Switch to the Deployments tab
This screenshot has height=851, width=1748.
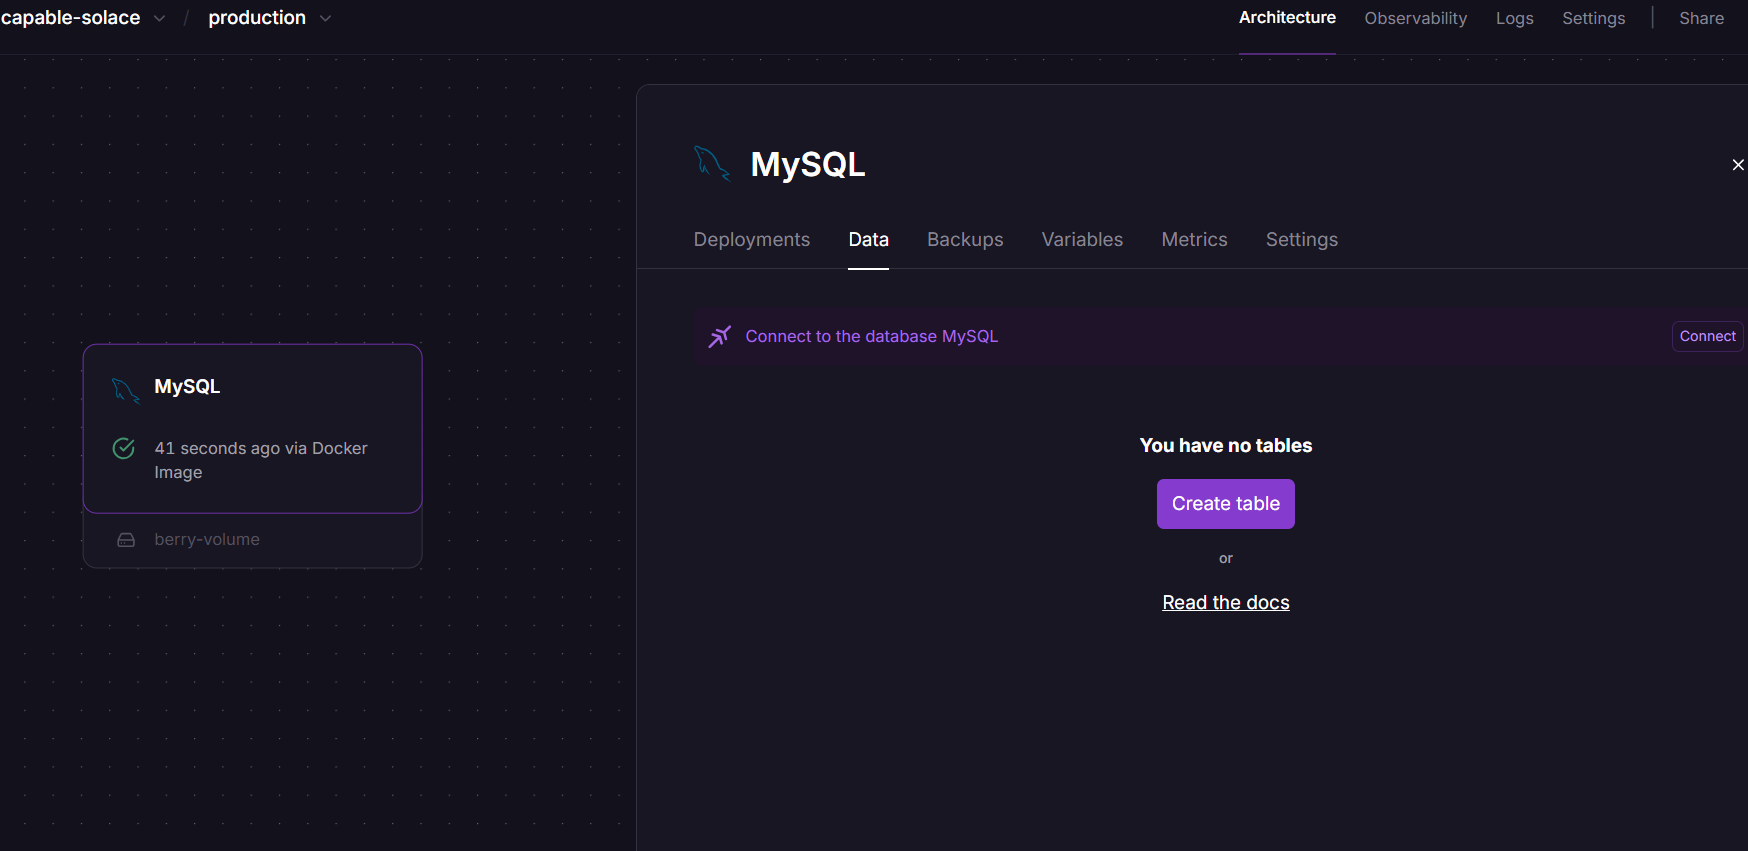click(x=752, y=240)
